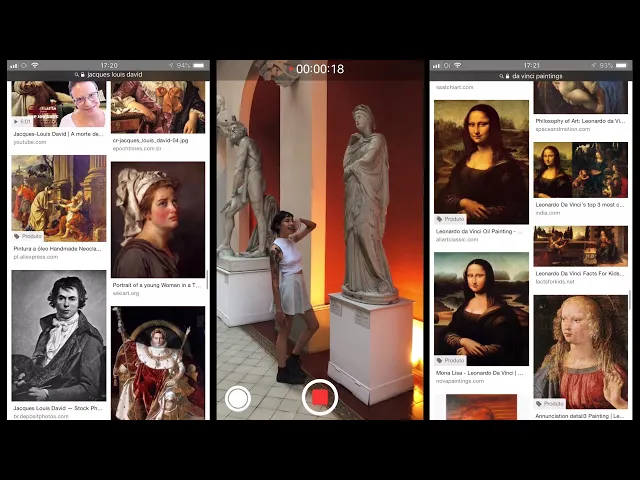The height and width of the screenshot is (480, 640).
Task: Click the 'cr-jacques_louis_david-04.jpg' caption
Action: [150, 140]
